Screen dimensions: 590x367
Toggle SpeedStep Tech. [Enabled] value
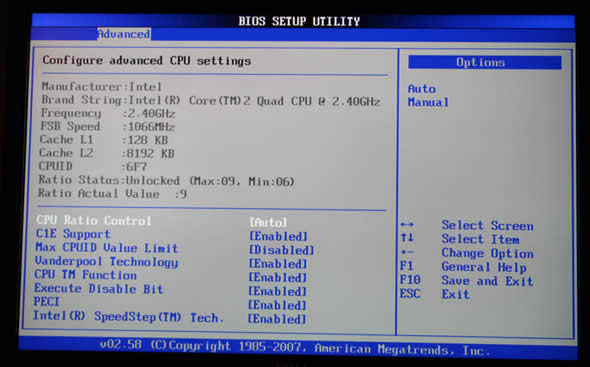277,319
